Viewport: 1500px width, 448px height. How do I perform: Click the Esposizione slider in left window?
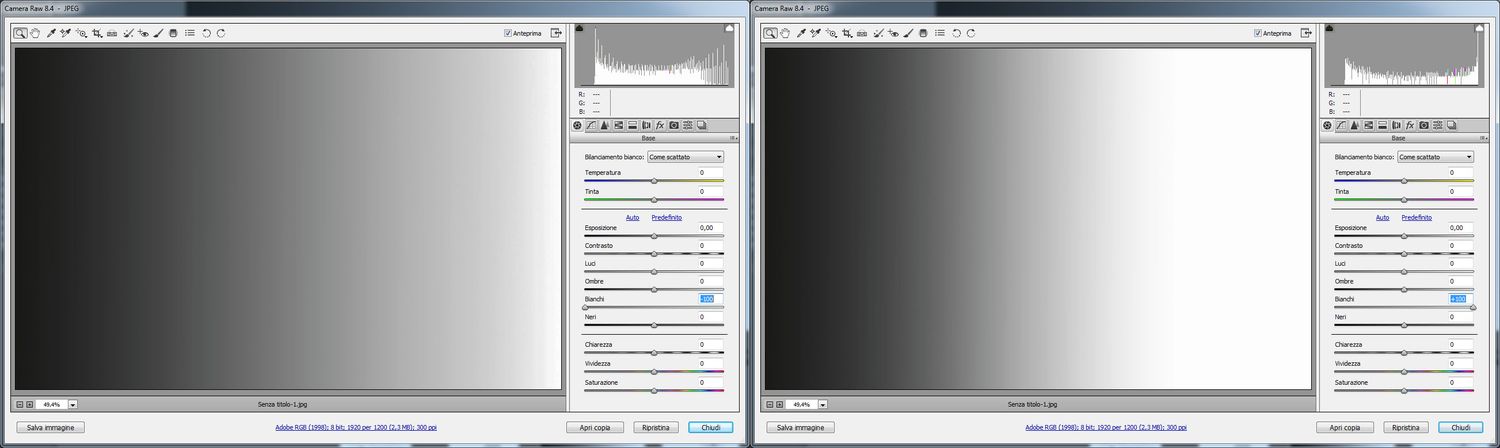pos(654,236)
